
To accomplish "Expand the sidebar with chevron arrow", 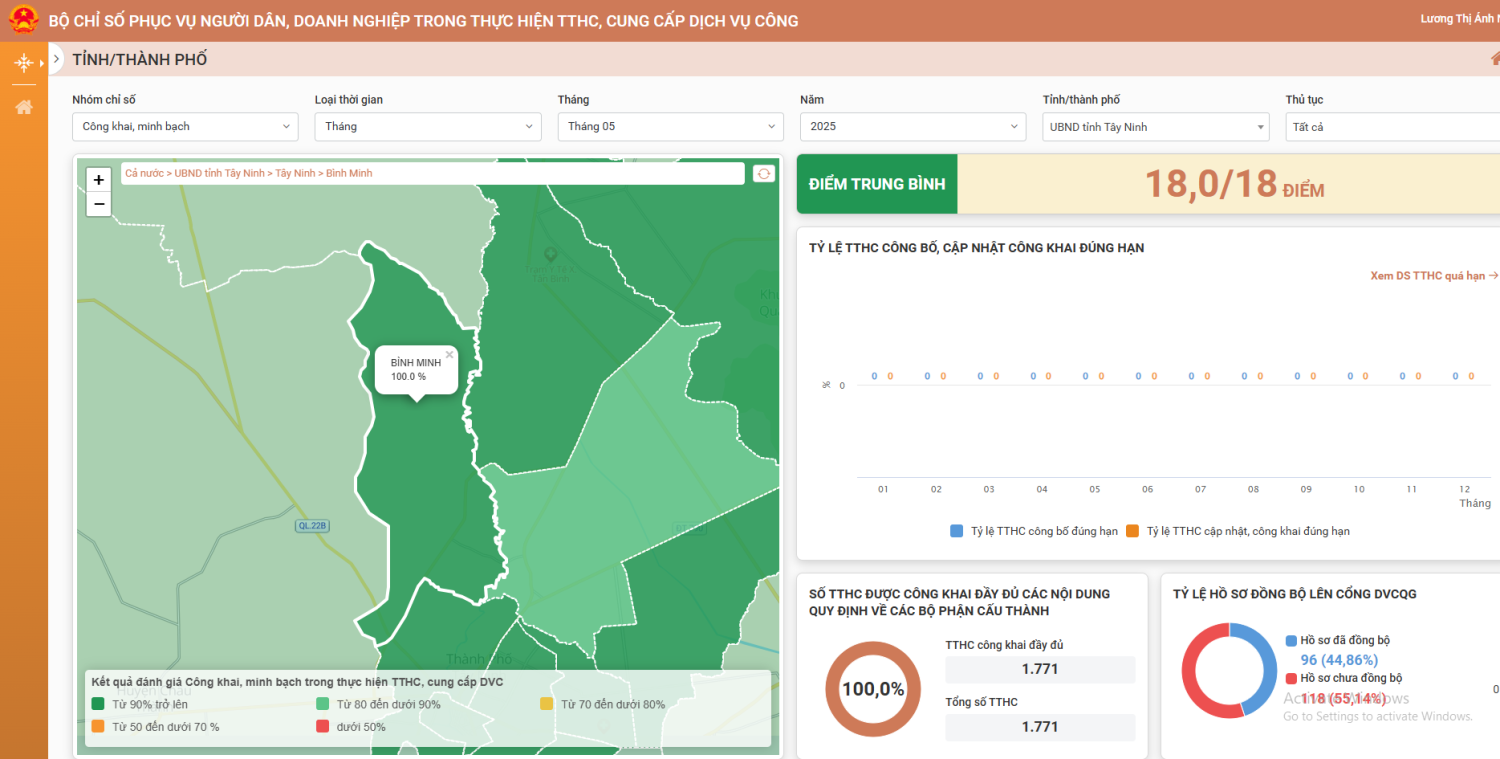I will pos(56,59).
